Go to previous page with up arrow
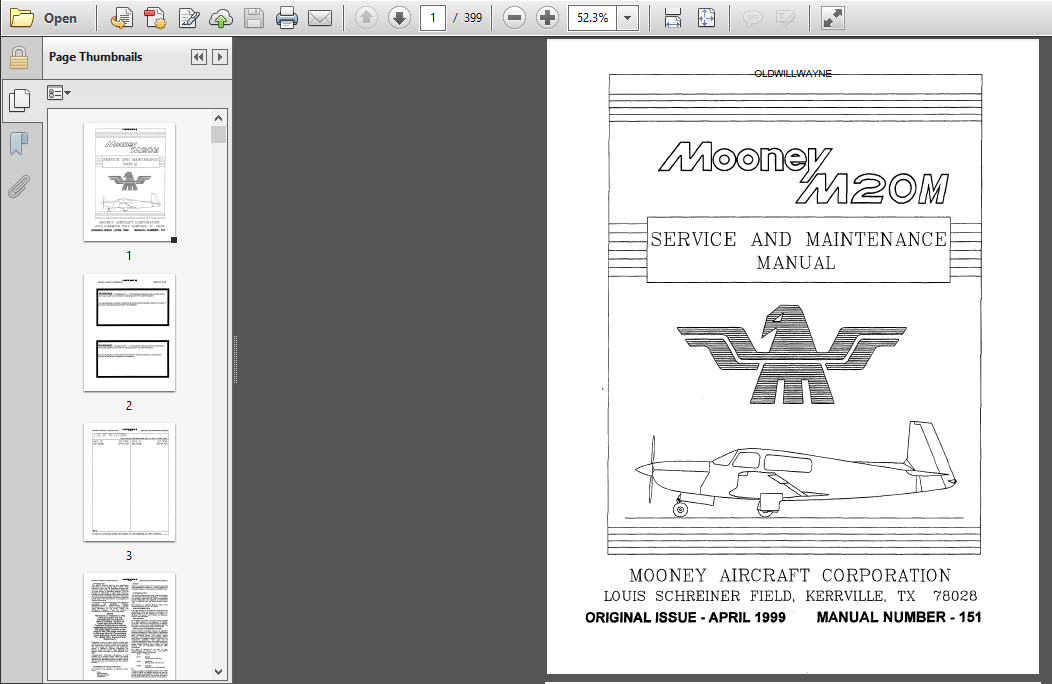 coord(366,18)
